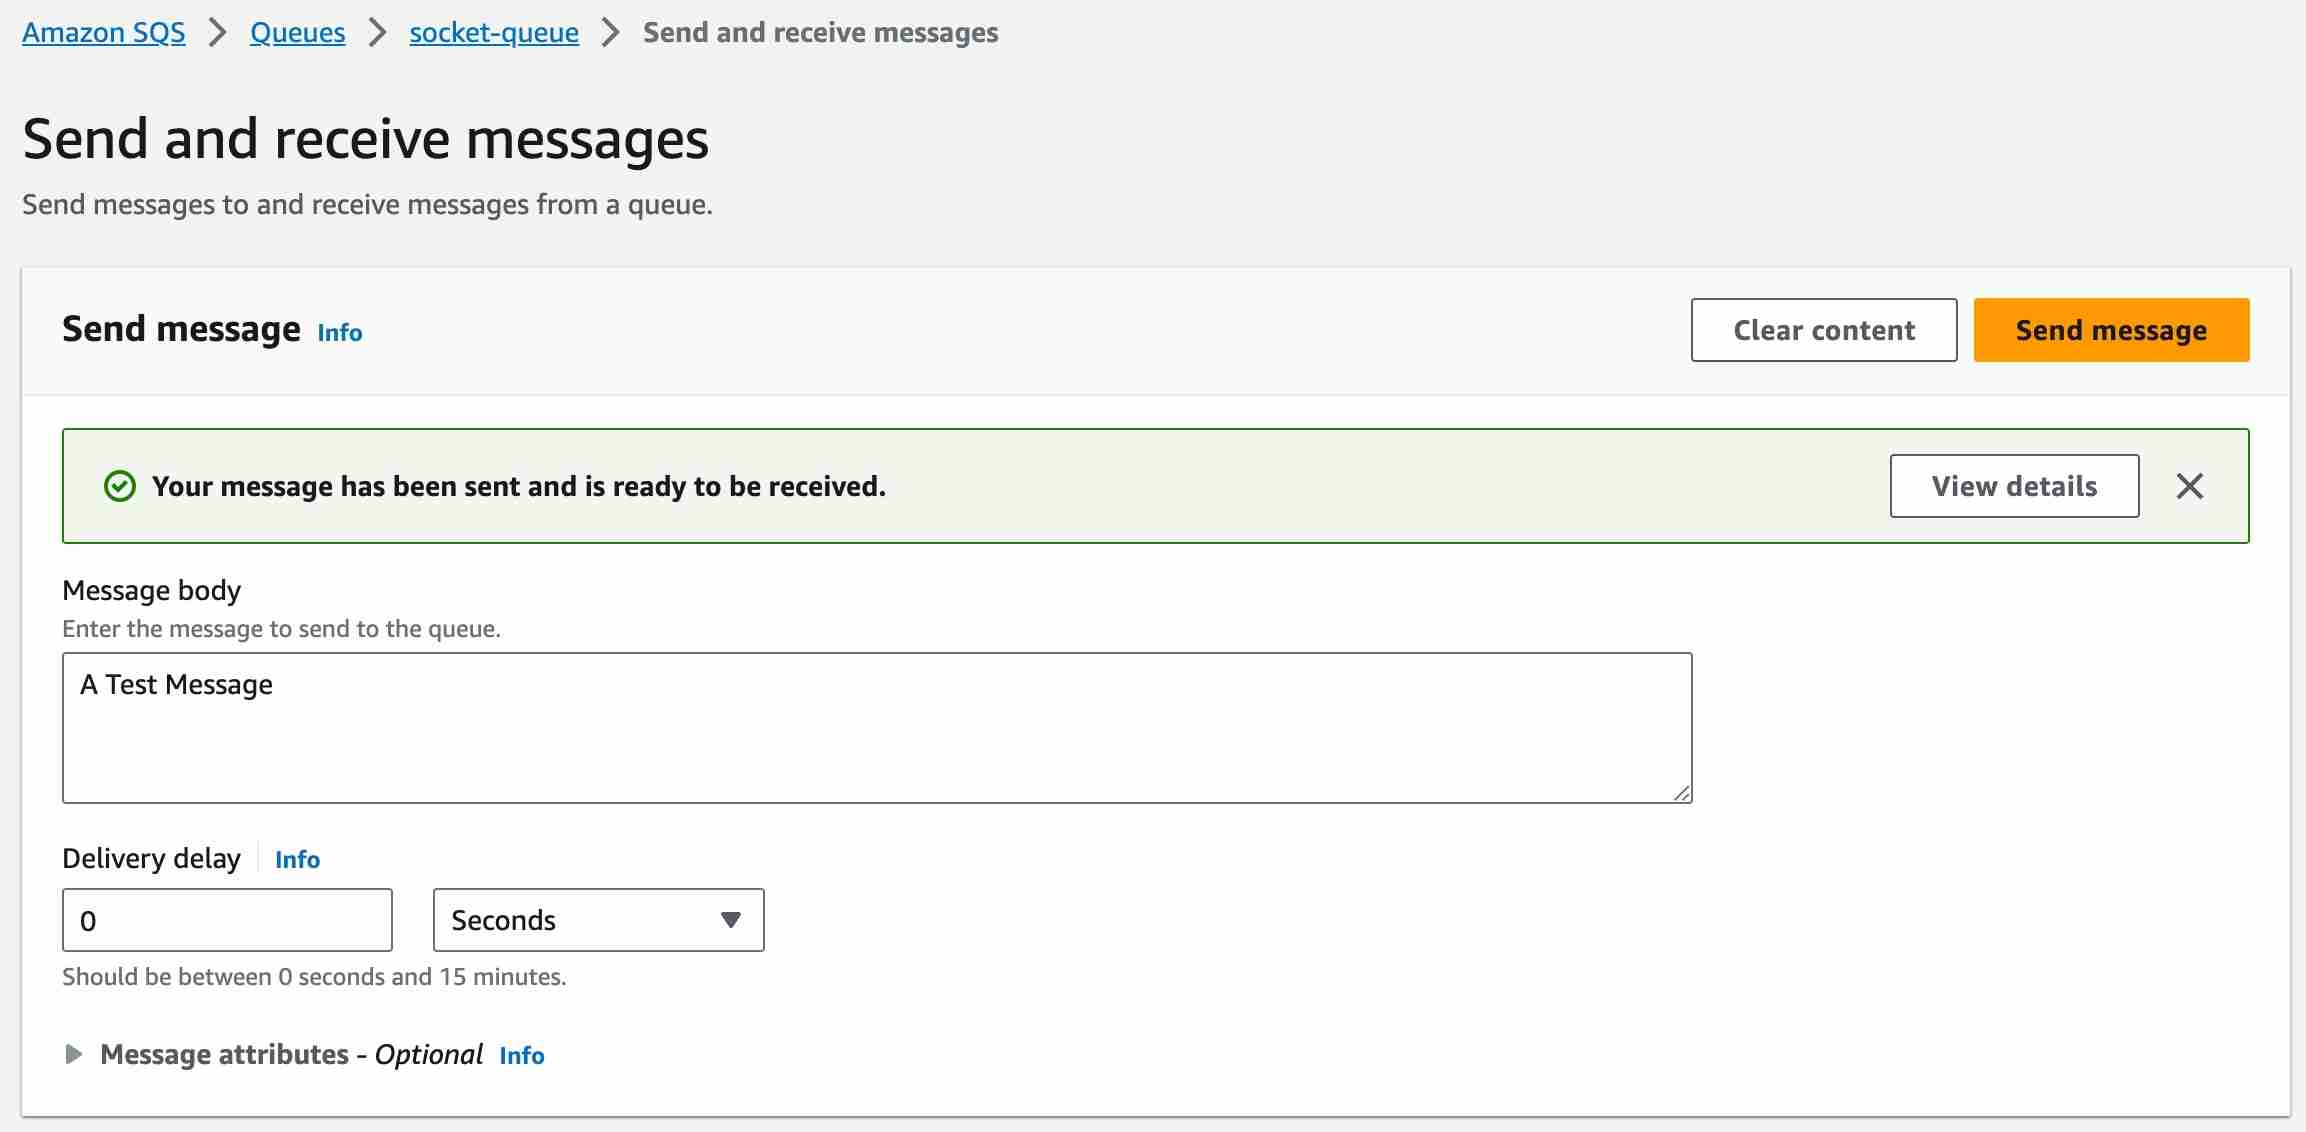The image size is (2306, 1132).
Task: Click Info next to Message attributes
Action: click(x=521, y=1055)
